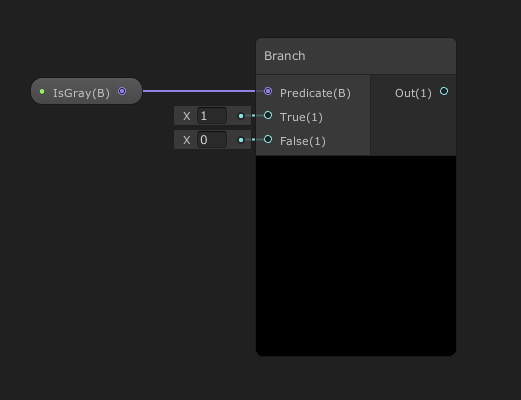Viewport: 521px width, 400px height.
Task: Click the True(1) label
Action: click(x=301, y=117)
